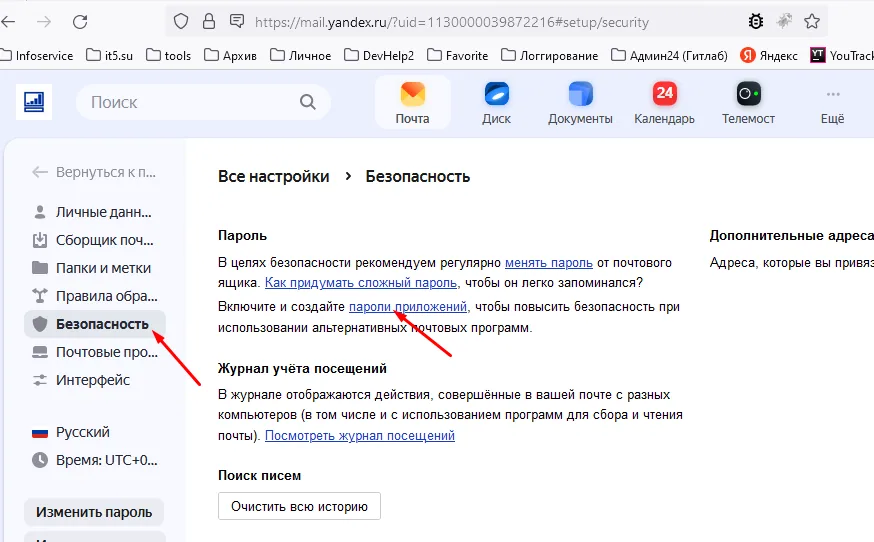Click the Поиск писем heading

(x=259, y=476)
